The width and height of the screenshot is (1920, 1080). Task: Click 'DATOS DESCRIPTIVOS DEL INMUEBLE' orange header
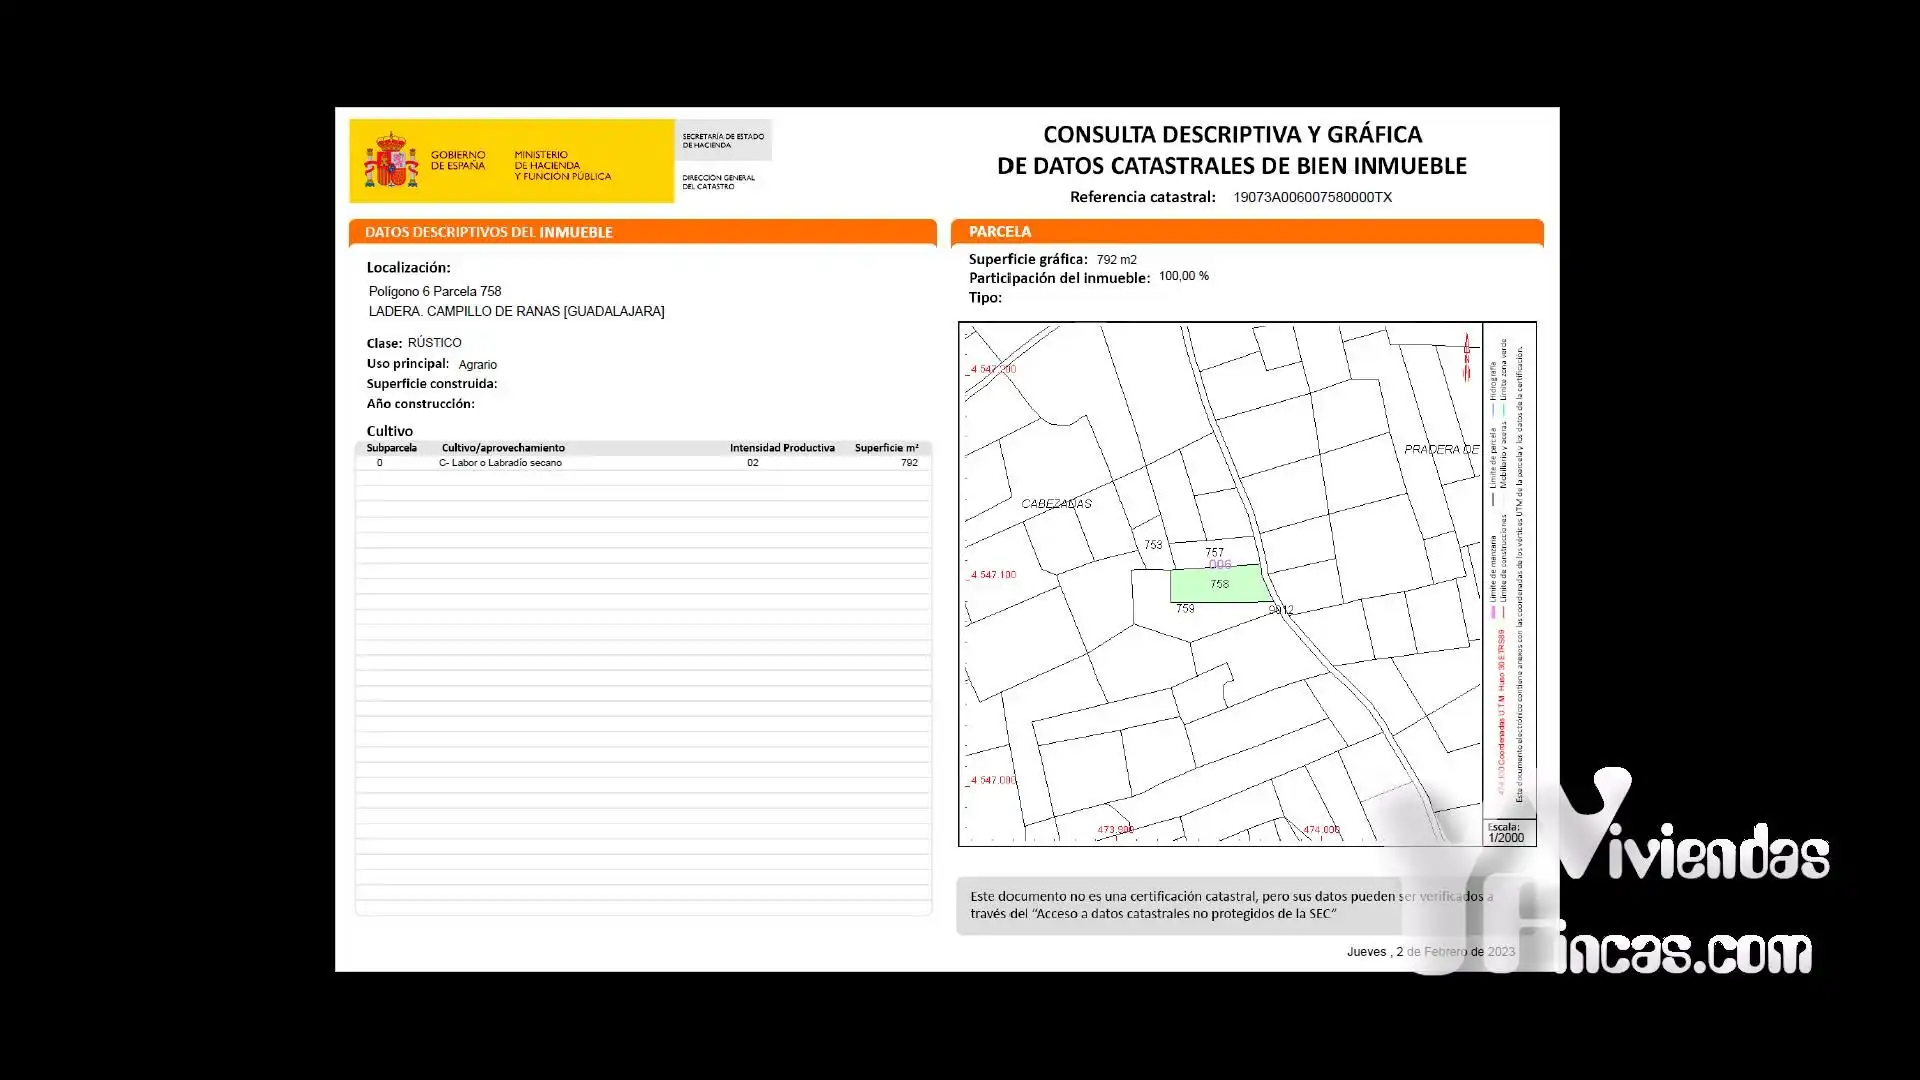click(x=643, y=232)
